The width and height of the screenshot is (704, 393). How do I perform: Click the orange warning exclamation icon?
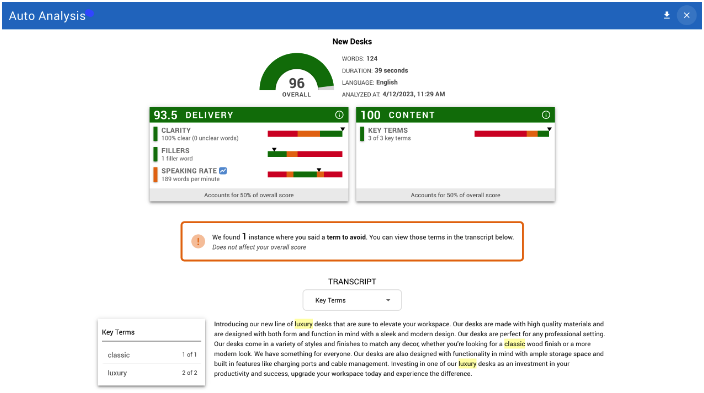(x=198, y=241)
